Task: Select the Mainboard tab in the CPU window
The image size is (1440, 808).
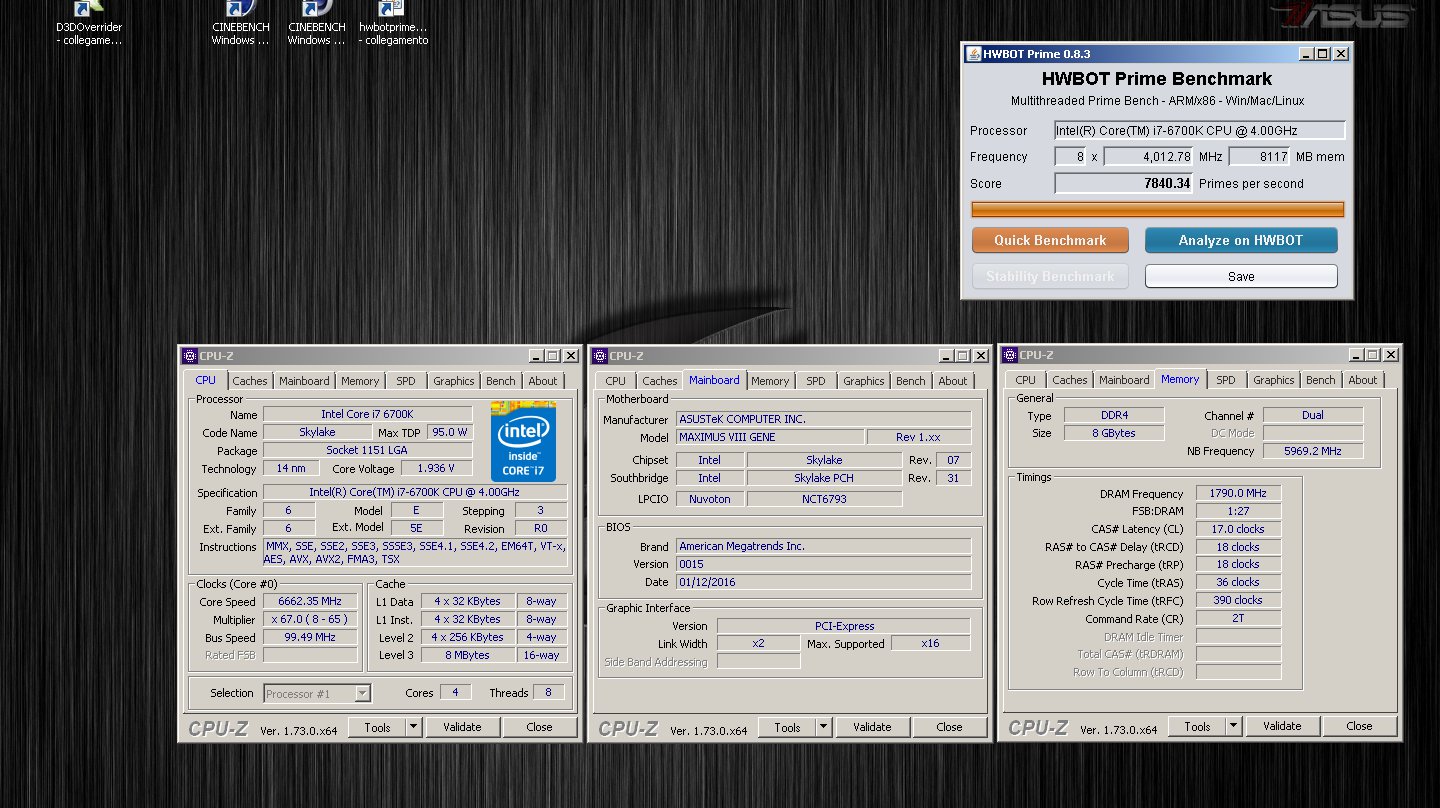Action: (304, 381)
